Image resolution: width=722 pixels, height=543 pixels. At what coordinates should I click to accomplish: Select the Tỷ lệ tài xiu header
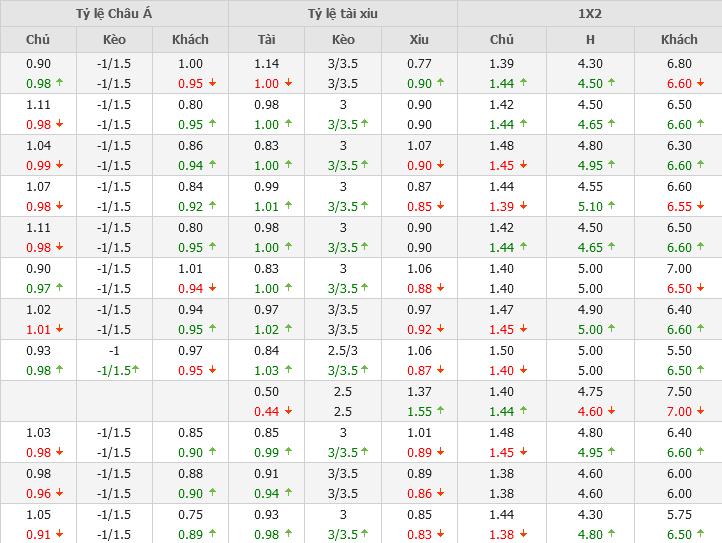[343, 13]
